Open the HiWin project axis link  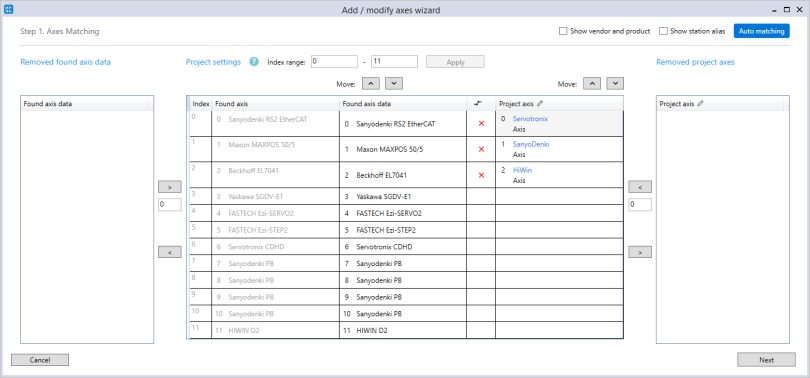click(522, 169)
